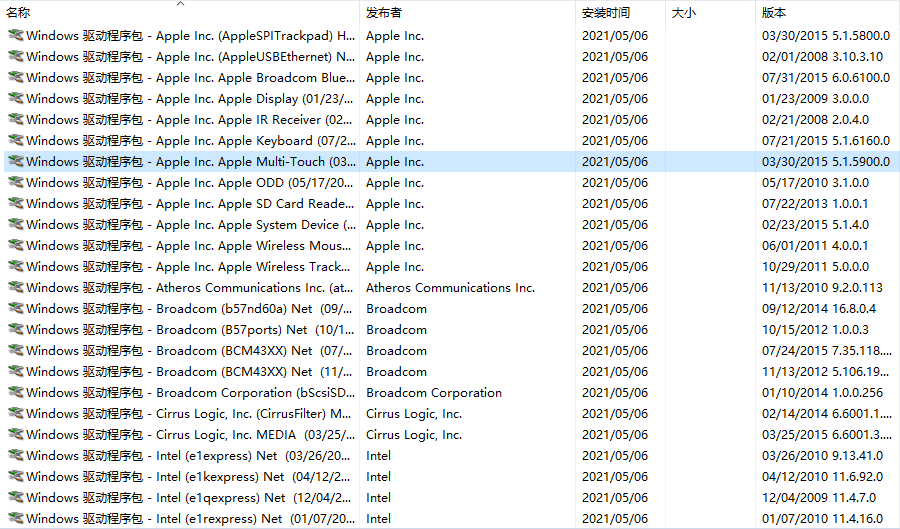Click the Apple System Device driver icon

pos(16,224)
